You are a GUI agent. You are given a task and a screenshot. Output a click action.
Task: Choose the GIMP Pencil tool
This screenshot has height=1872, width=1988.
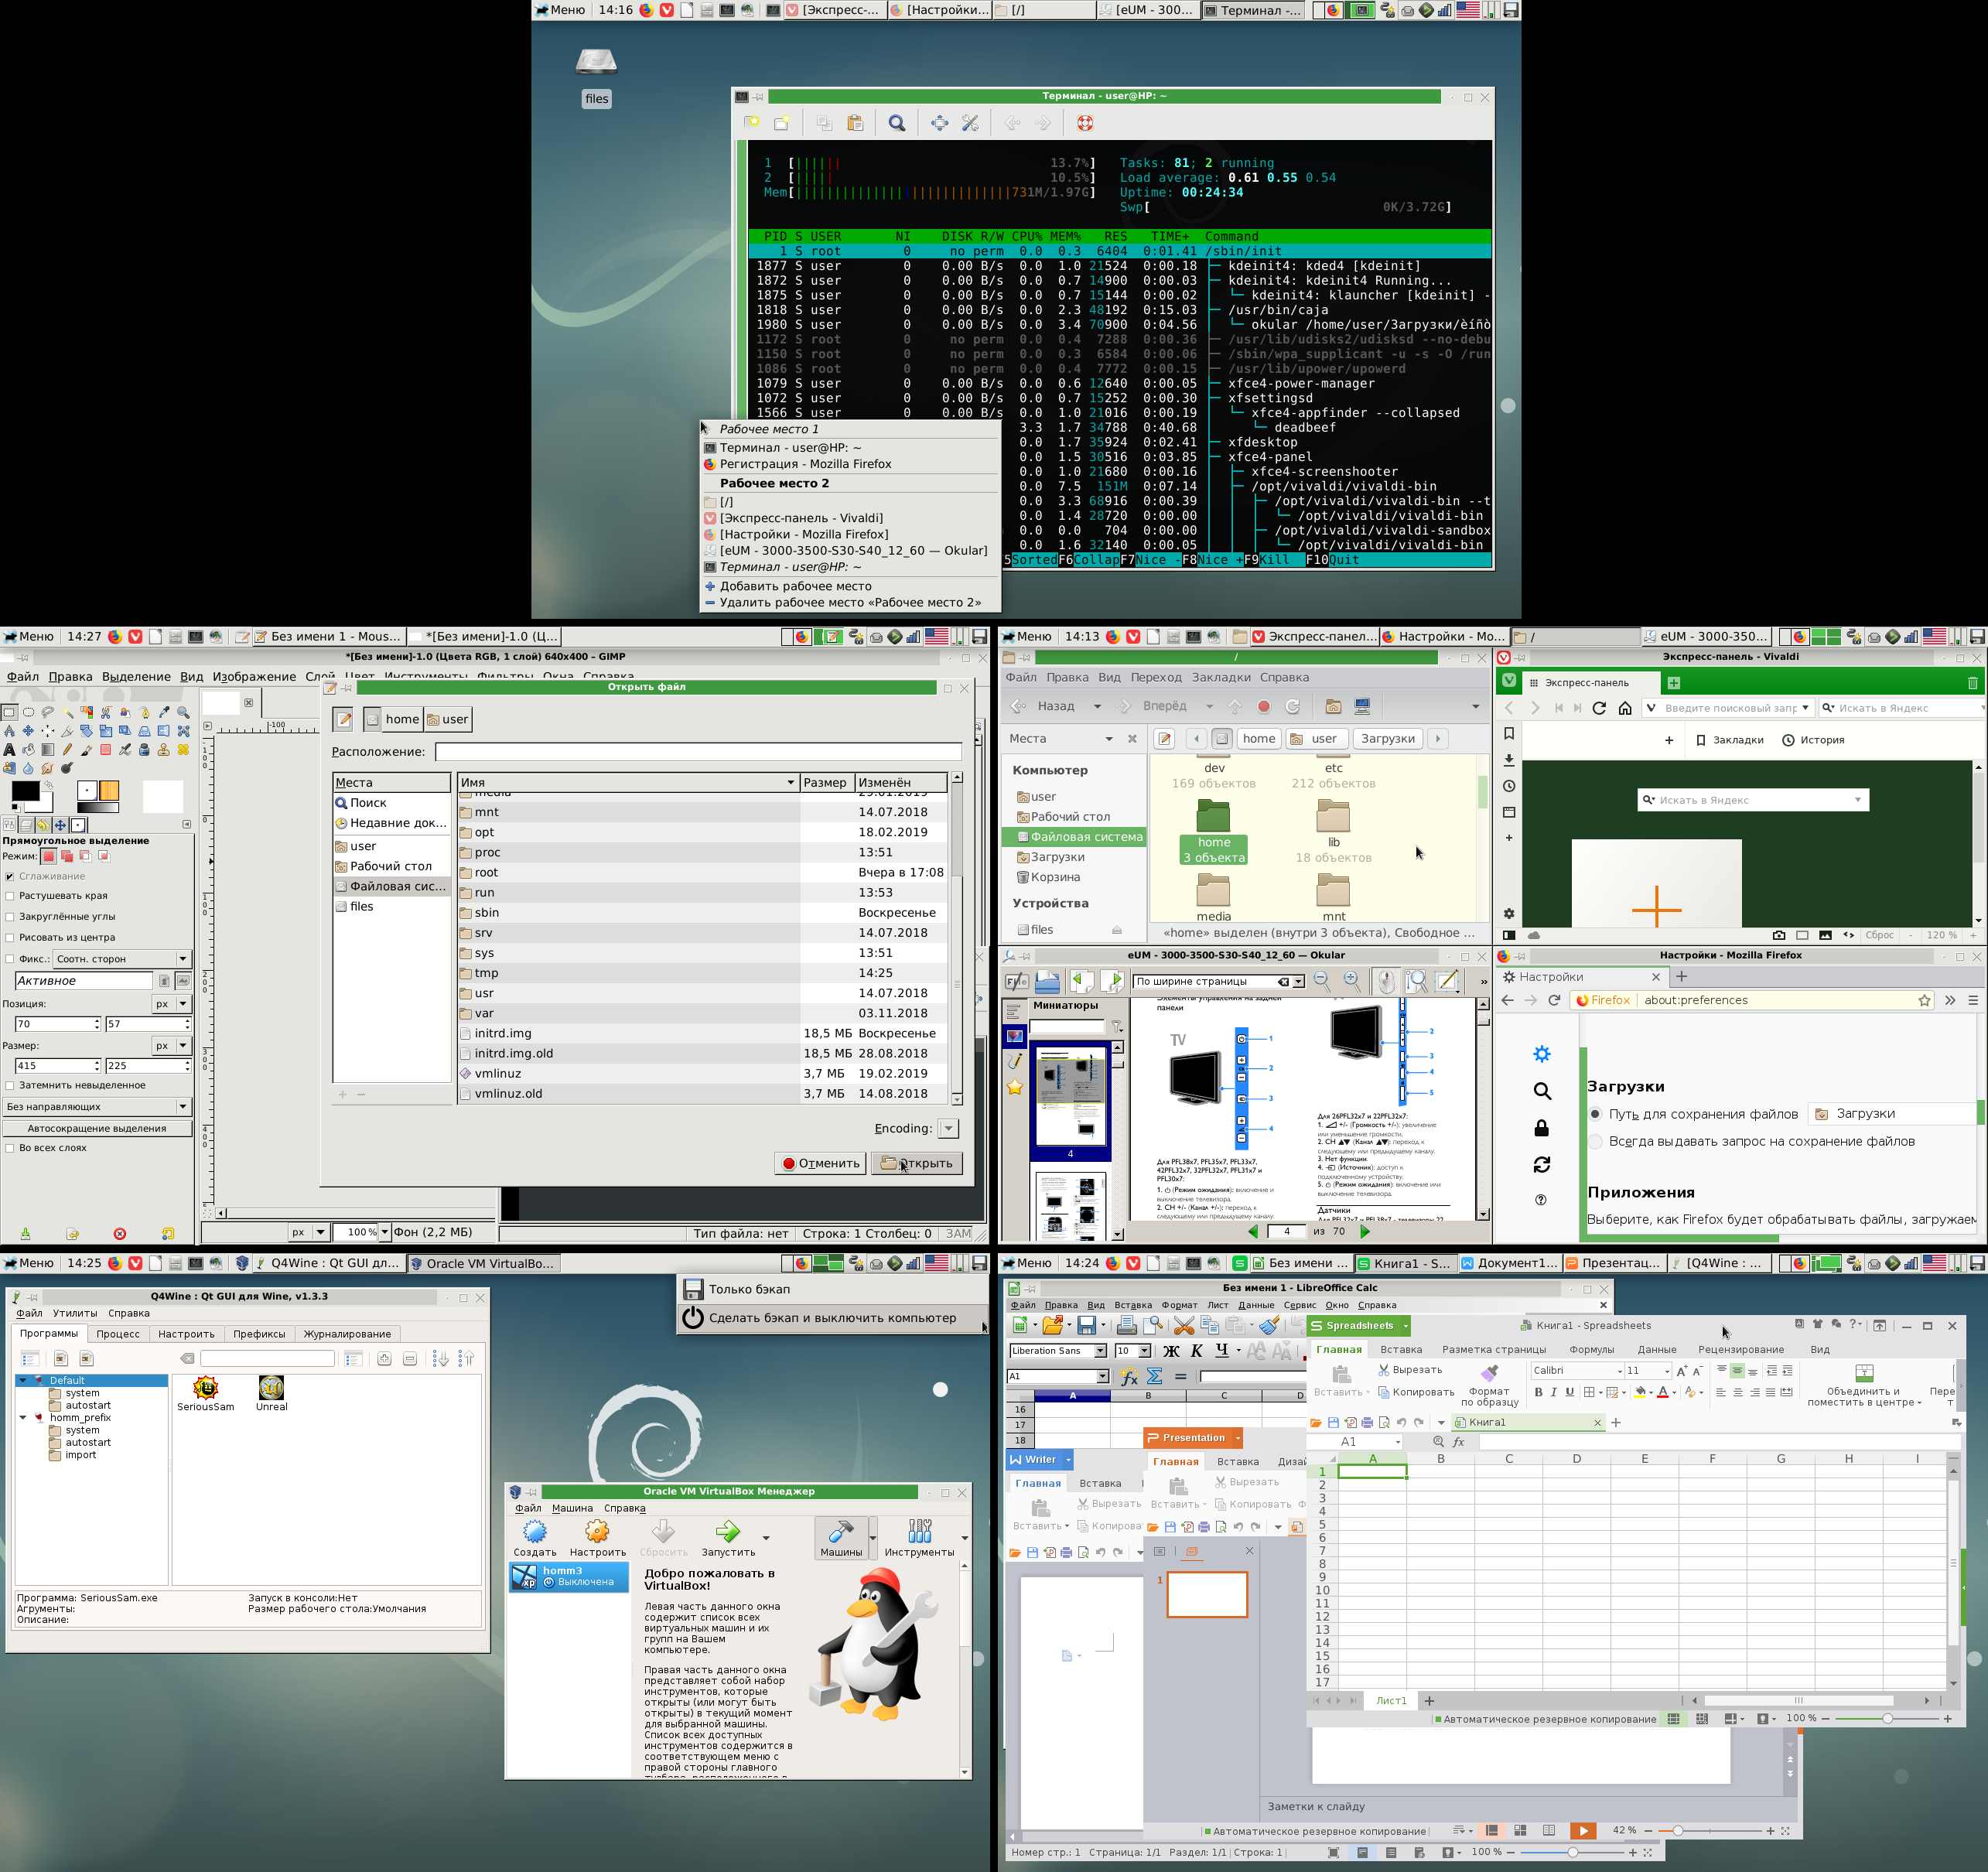(x=67, y=750)
